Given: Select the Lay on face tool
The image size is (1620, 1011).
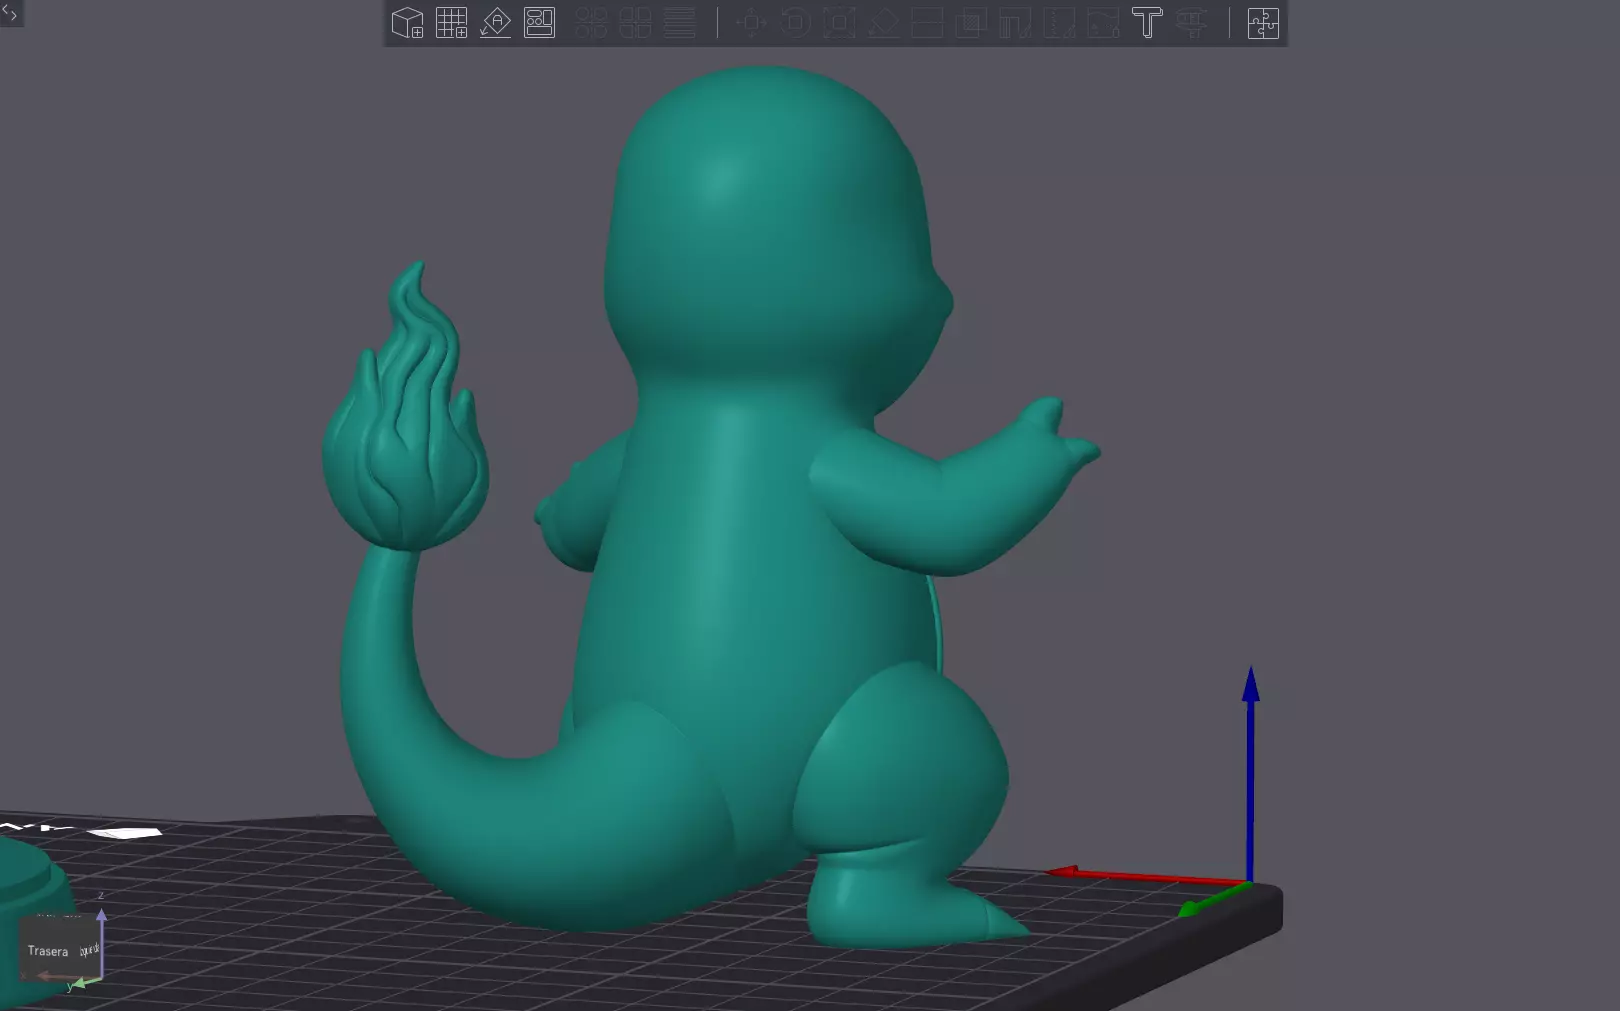Looking at the screenshot, I should 883,22.
